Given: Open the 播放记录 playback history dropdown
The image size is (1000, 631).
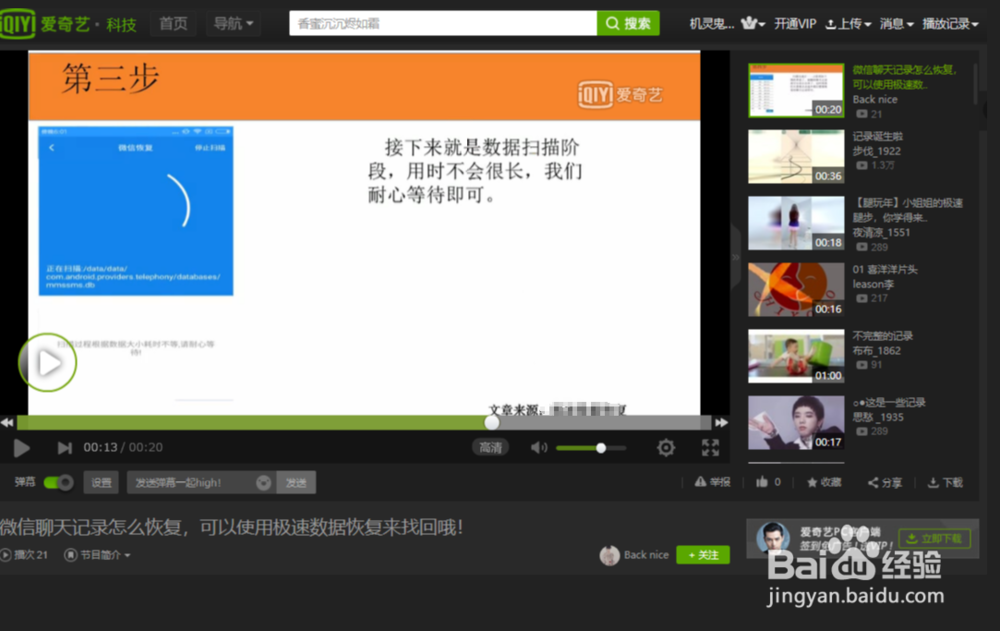Looking at the screenshot, I should click(947, 23).
